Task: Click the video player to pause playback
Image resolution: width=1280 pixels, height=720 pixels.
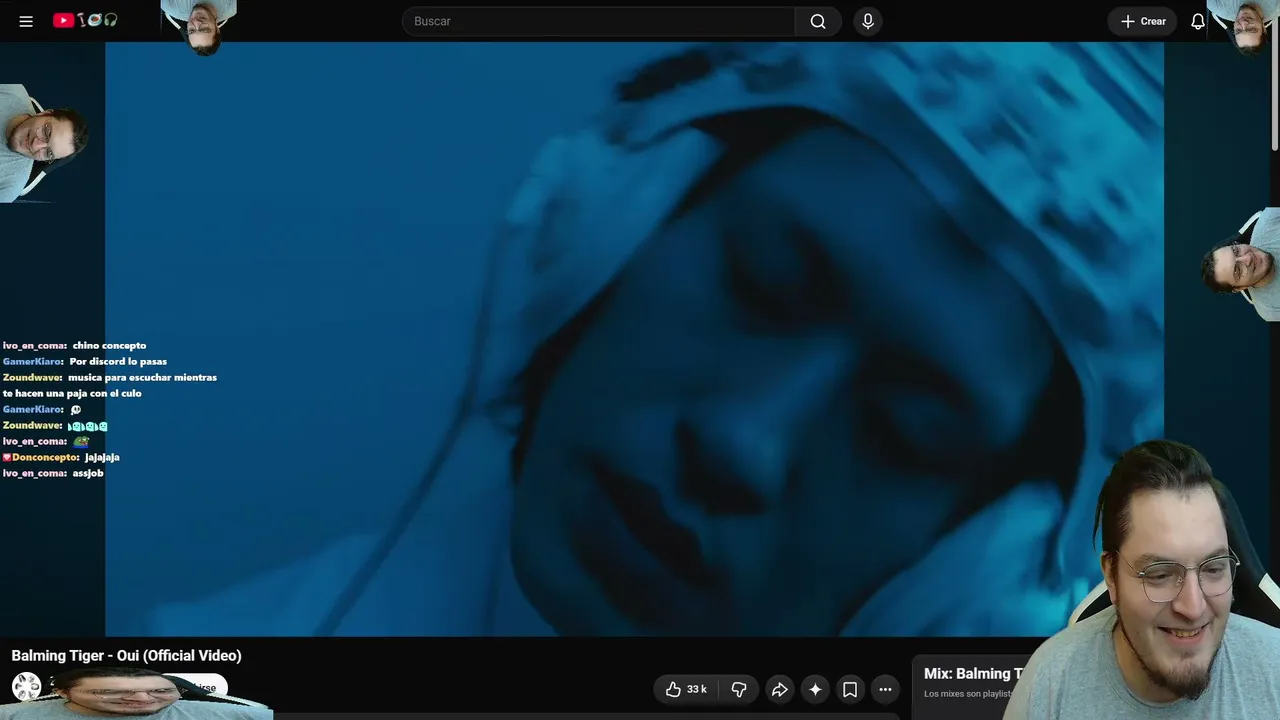Action: point(634,339)
